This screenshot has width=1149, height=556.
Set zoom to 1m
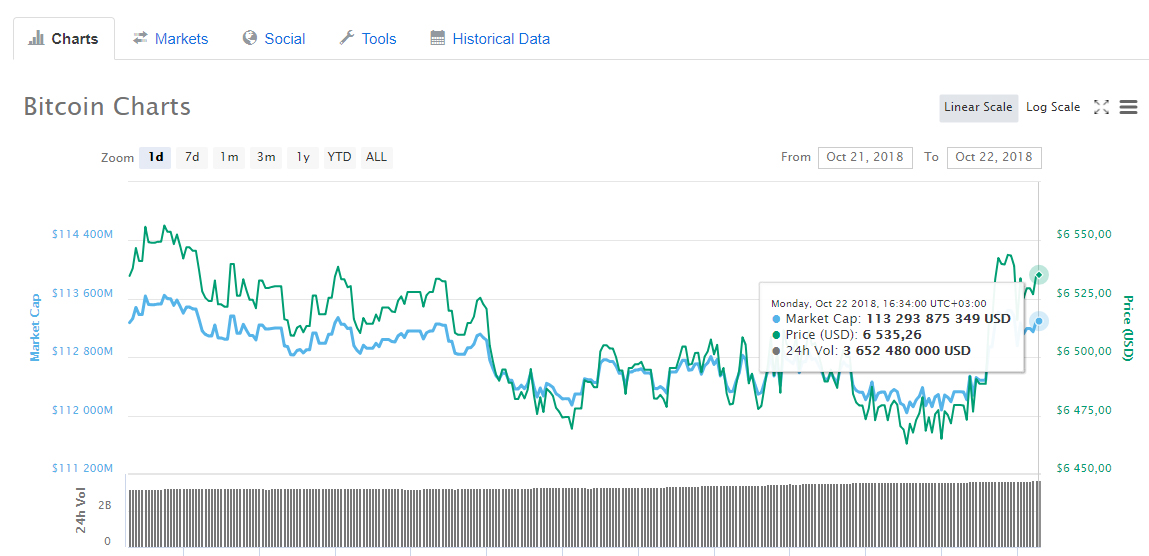(x=229, y=157)
